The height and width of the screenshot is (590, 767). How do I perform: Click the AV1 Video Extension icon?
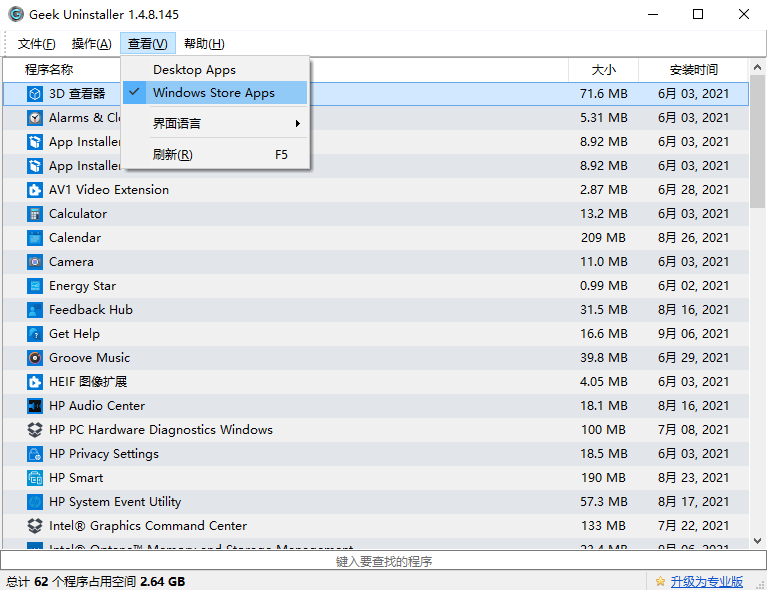(x=35, y=190)
